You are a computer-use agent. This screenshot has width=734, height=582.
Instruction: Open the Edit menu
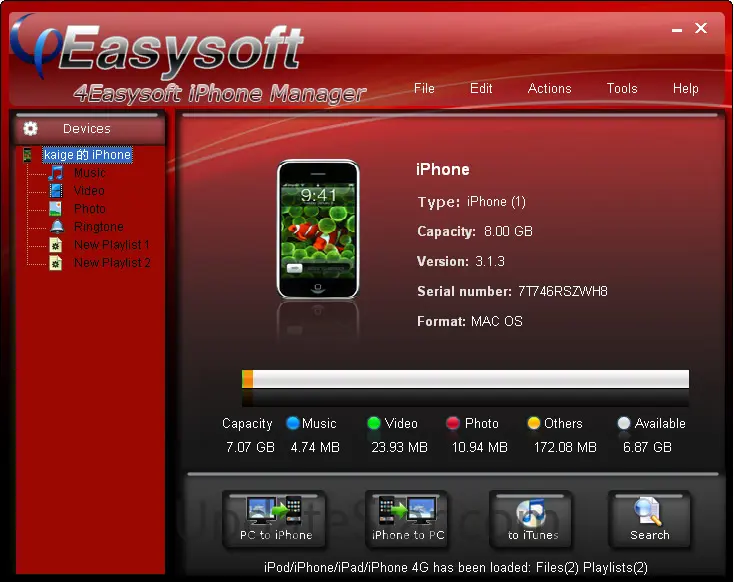pyautogui.click(x=481, y=88)
